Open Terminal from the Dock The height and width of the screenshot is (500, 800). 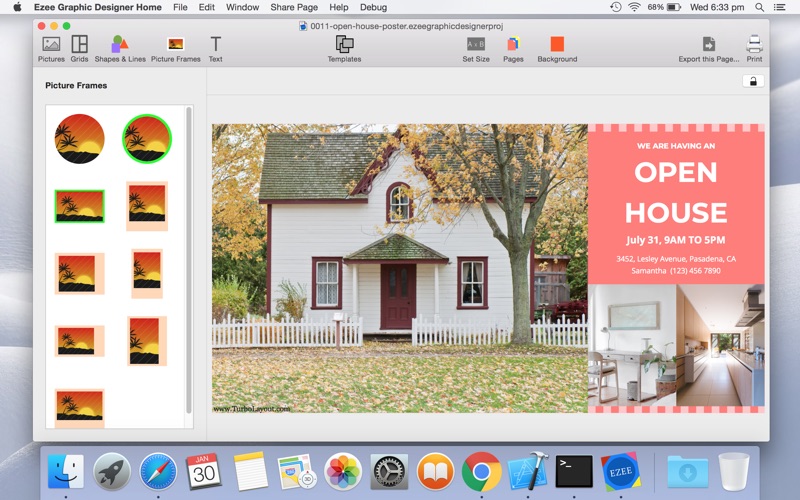(x=574, y=471)
